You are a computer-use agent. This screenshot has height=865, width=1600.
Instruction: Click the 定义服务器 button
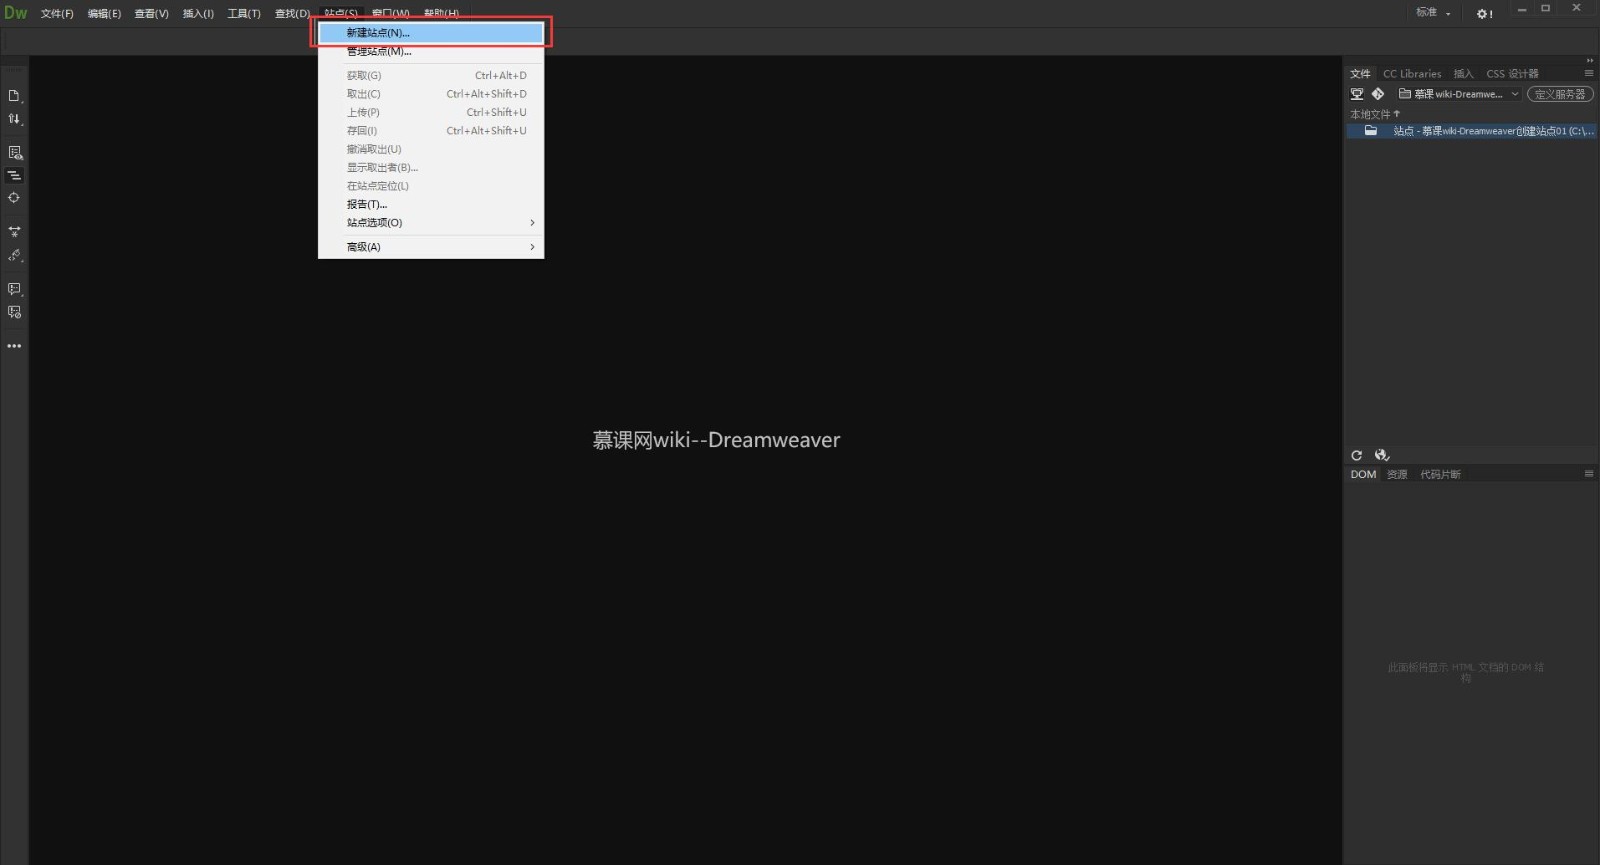tap(1560, 94)
